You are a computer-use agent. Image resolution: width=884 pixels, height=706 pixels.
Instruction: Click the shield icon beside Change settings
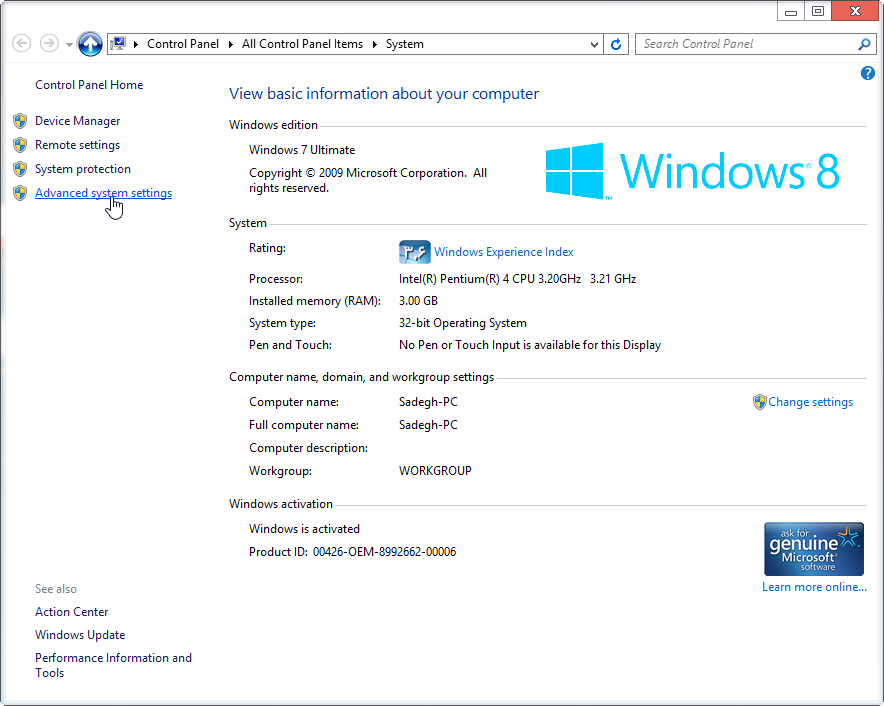click(x=759, y=401)
